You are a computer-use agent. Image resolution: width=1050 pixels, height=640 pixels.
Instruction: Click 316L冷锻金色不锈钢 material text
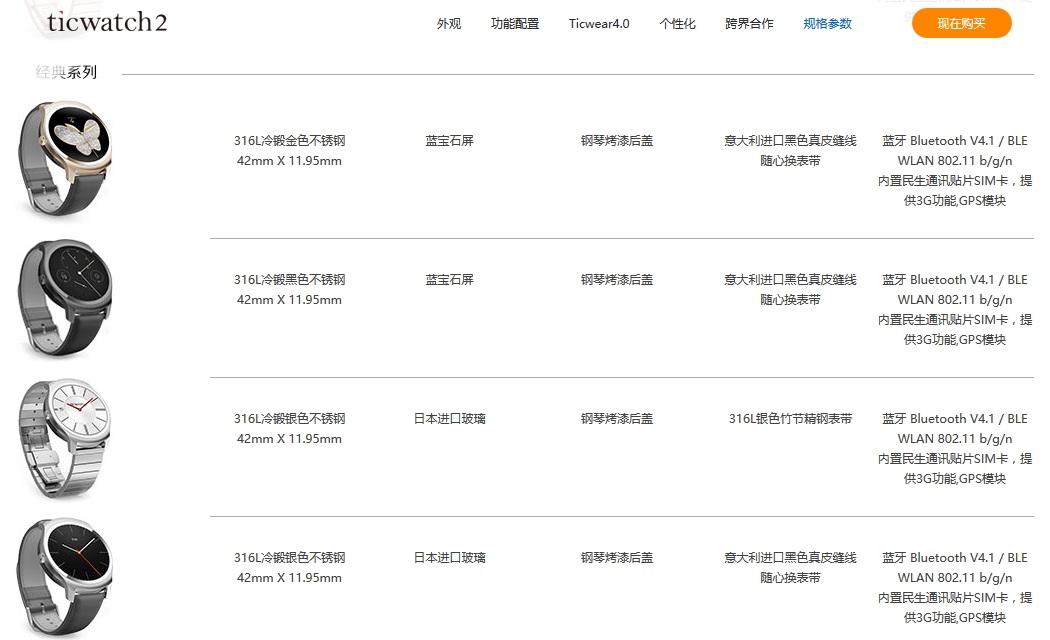(x=290, y=141)
